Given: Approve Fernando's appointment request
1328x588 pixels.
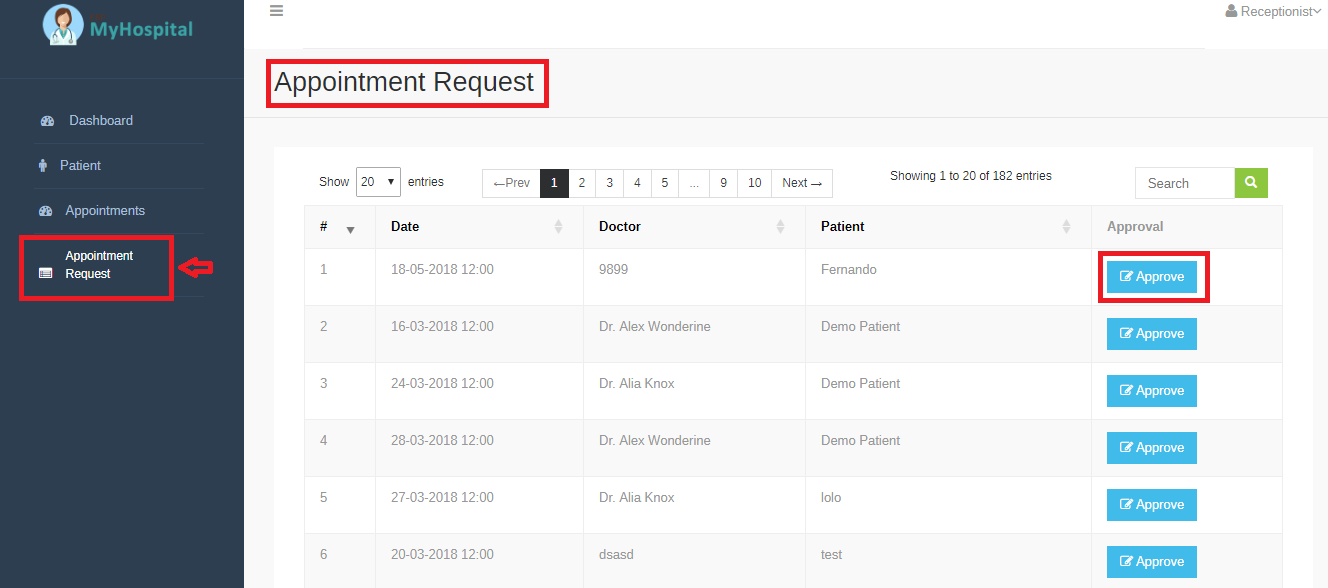Looking at the screenshot, I should (x=1152, y=277).
